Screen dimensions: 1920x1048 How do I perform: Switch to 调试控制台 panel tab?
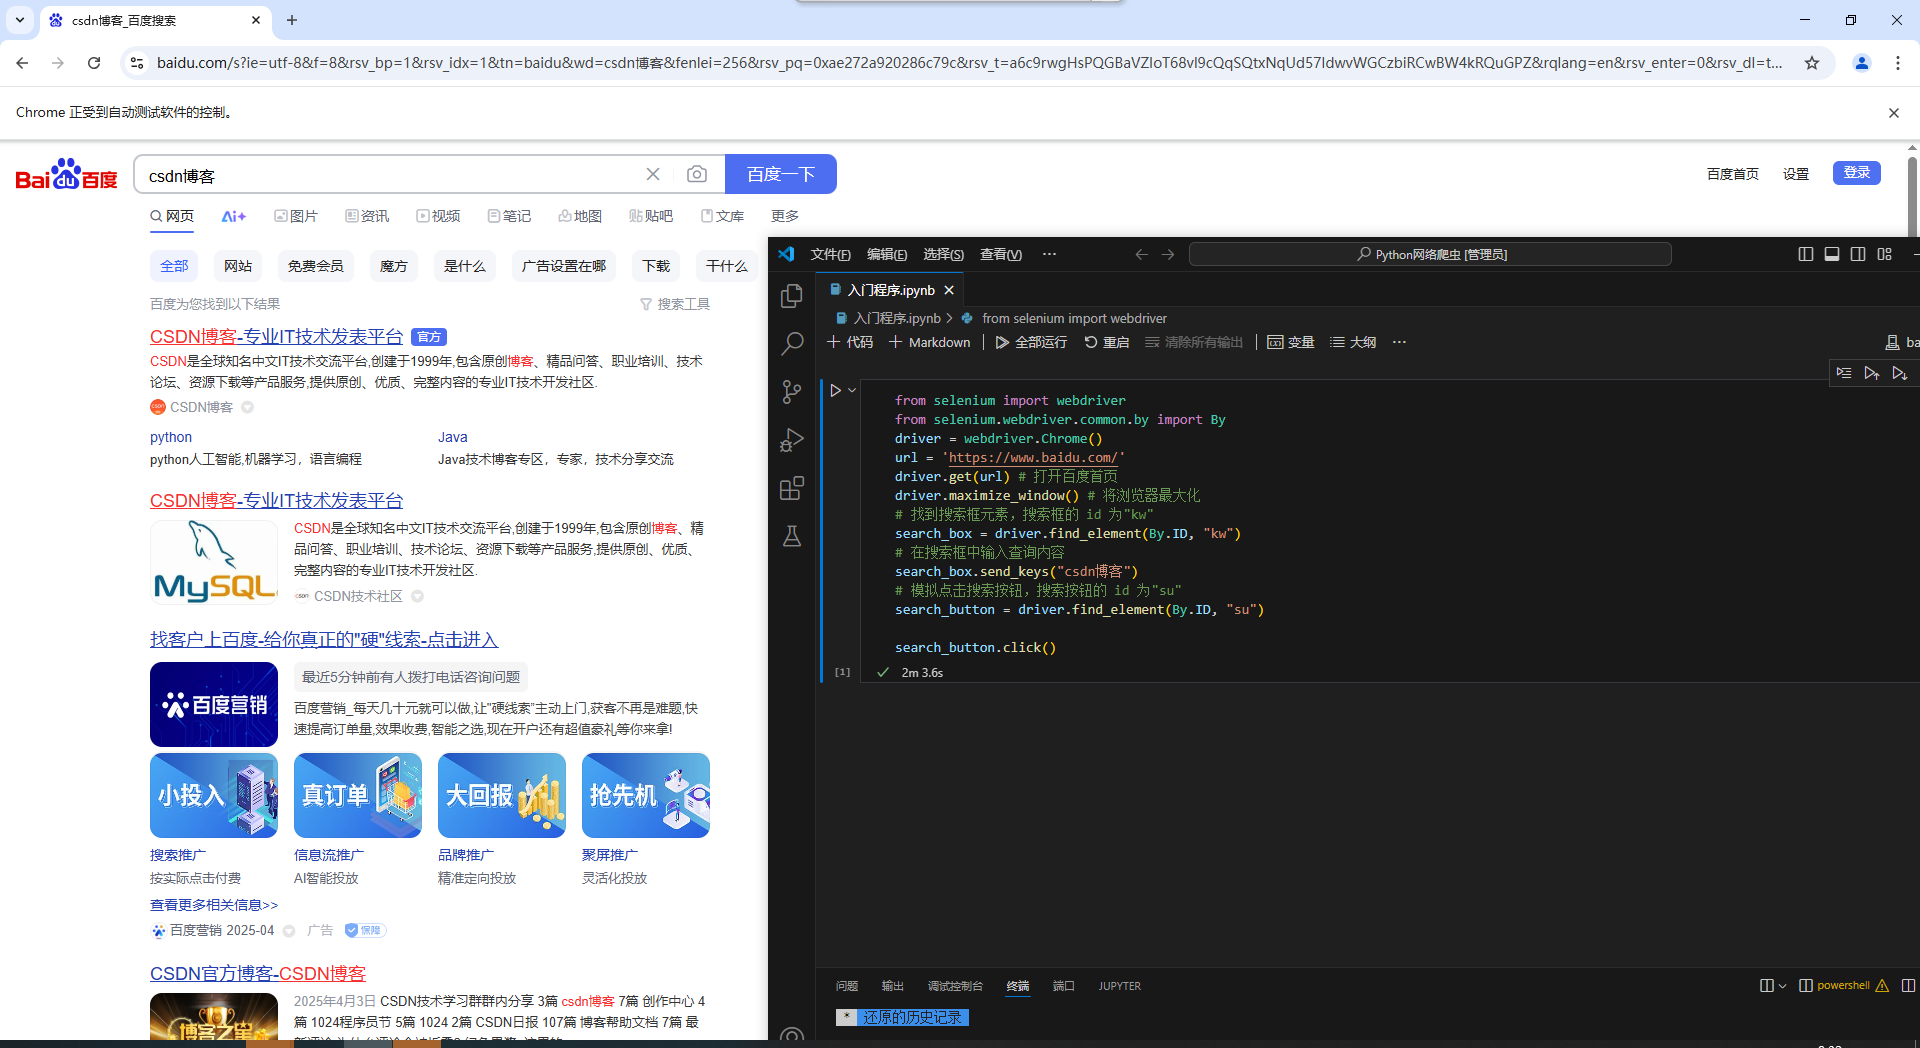click(x=955, y=986)
